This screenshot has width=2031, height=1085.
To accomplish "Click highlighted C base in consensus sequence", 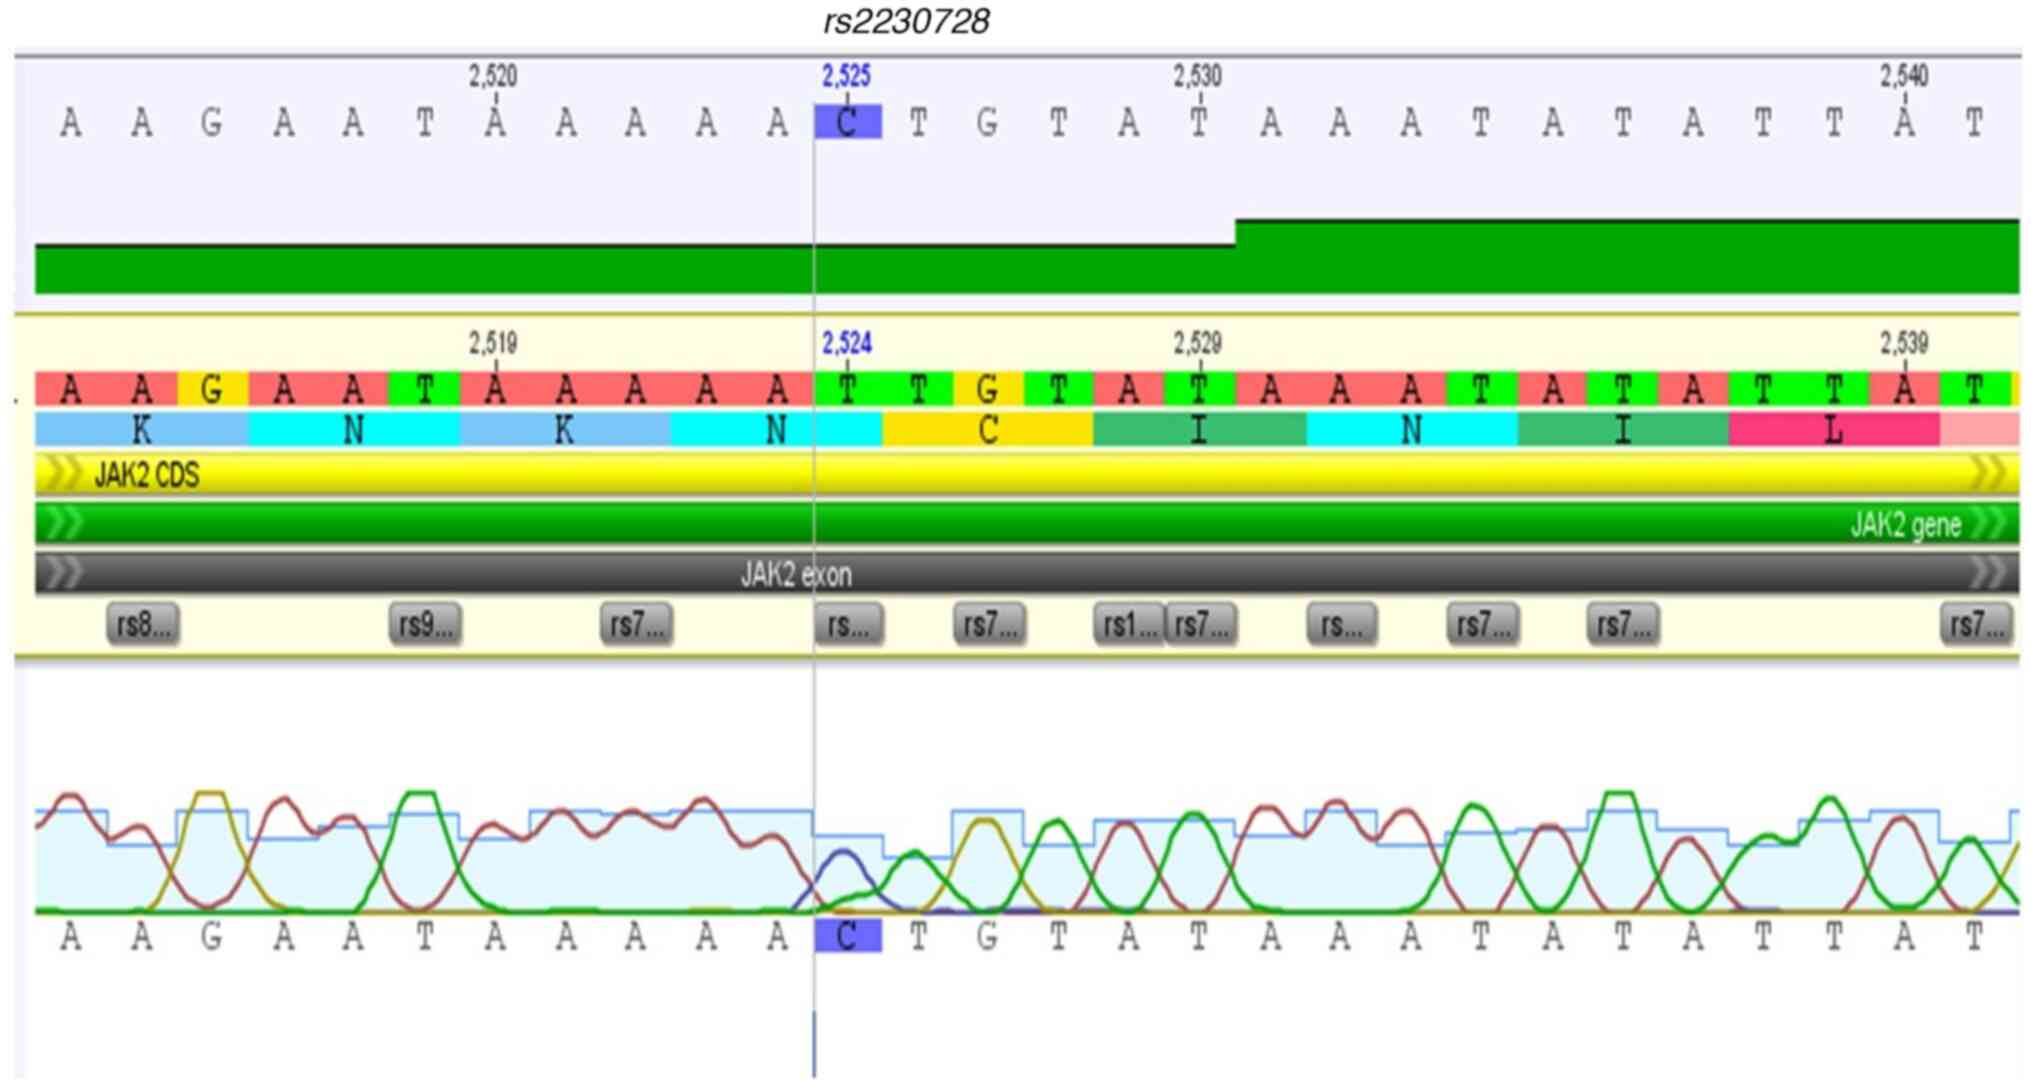I will click(x=848, y=122).
